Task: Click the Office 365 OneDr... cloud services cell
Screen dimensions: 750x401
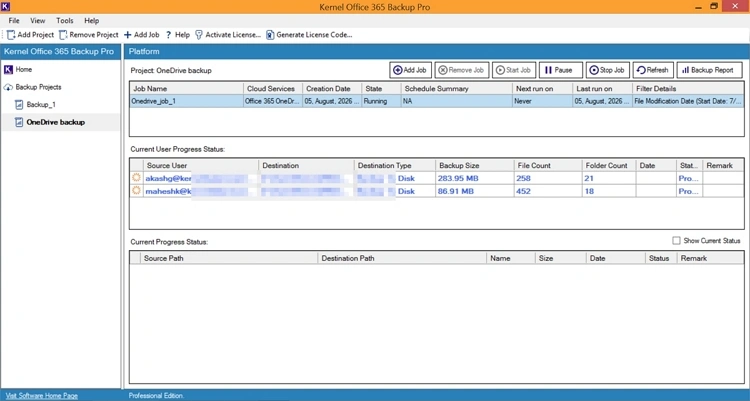Action: click(273, 101)
